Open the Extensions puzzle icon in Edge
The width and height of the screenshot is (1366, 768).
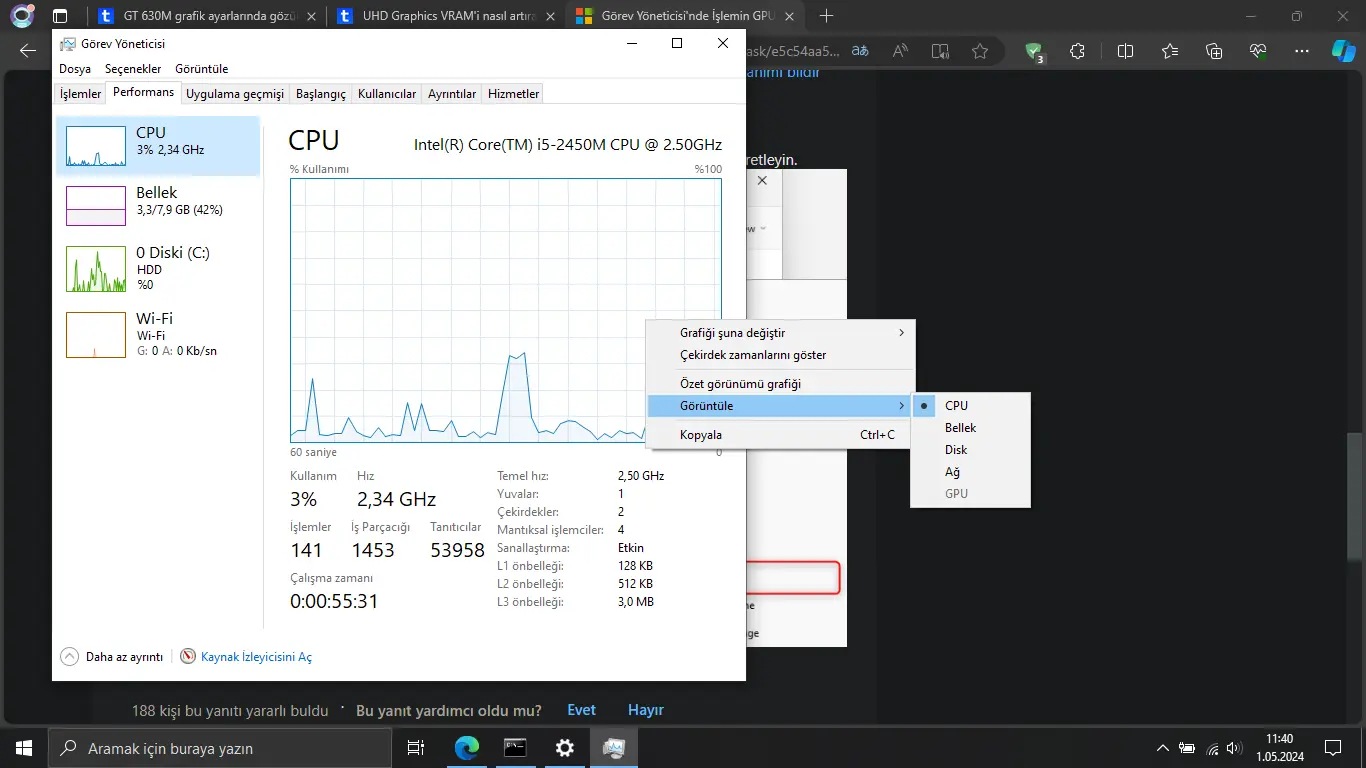1077,52
